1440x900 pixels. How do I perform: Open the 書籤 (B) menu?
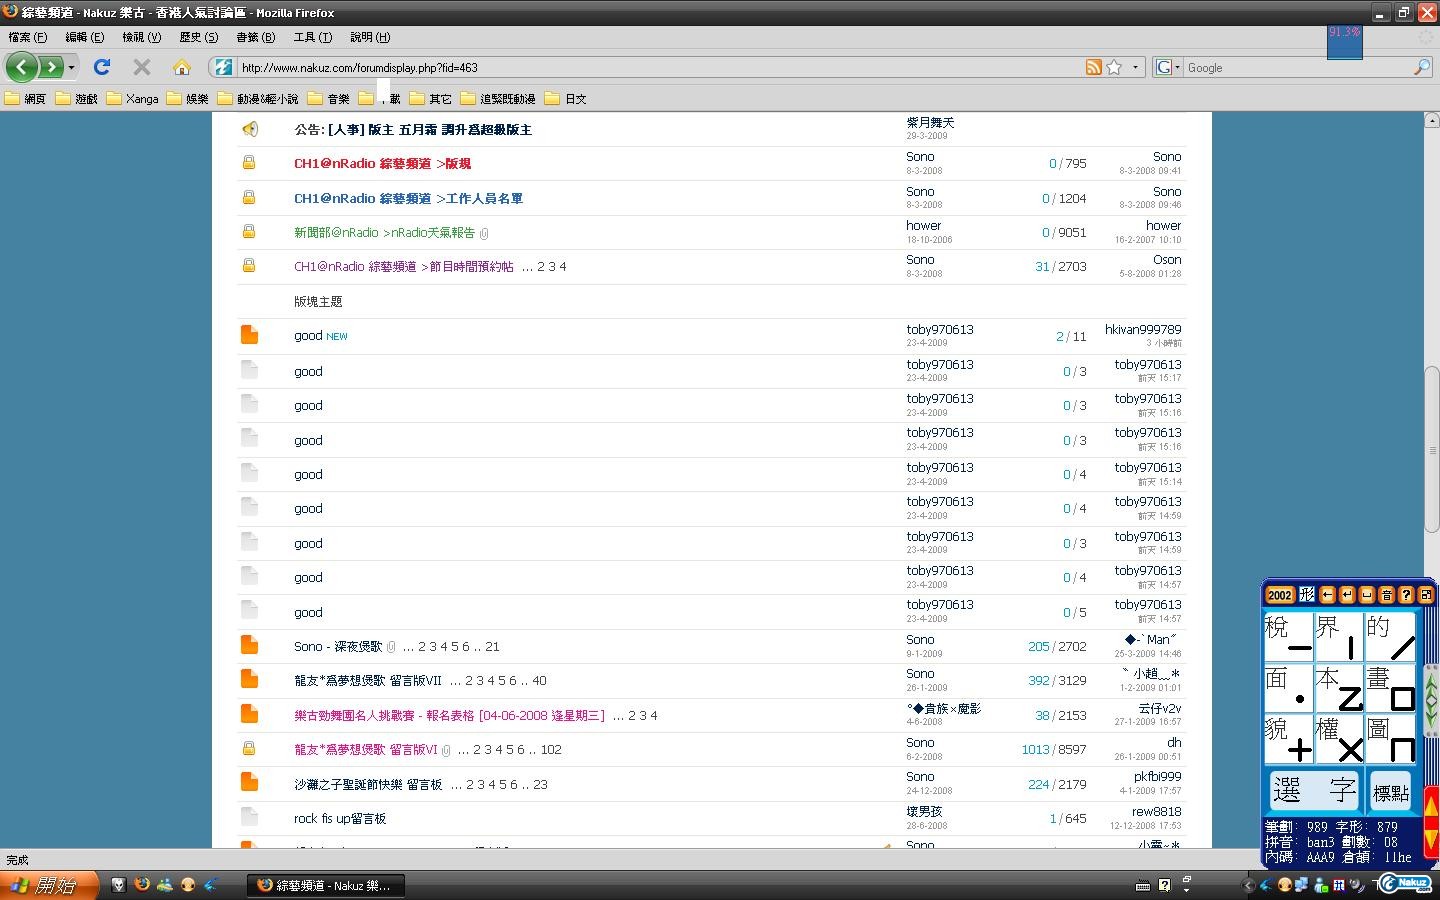click(x=256, y=37)
